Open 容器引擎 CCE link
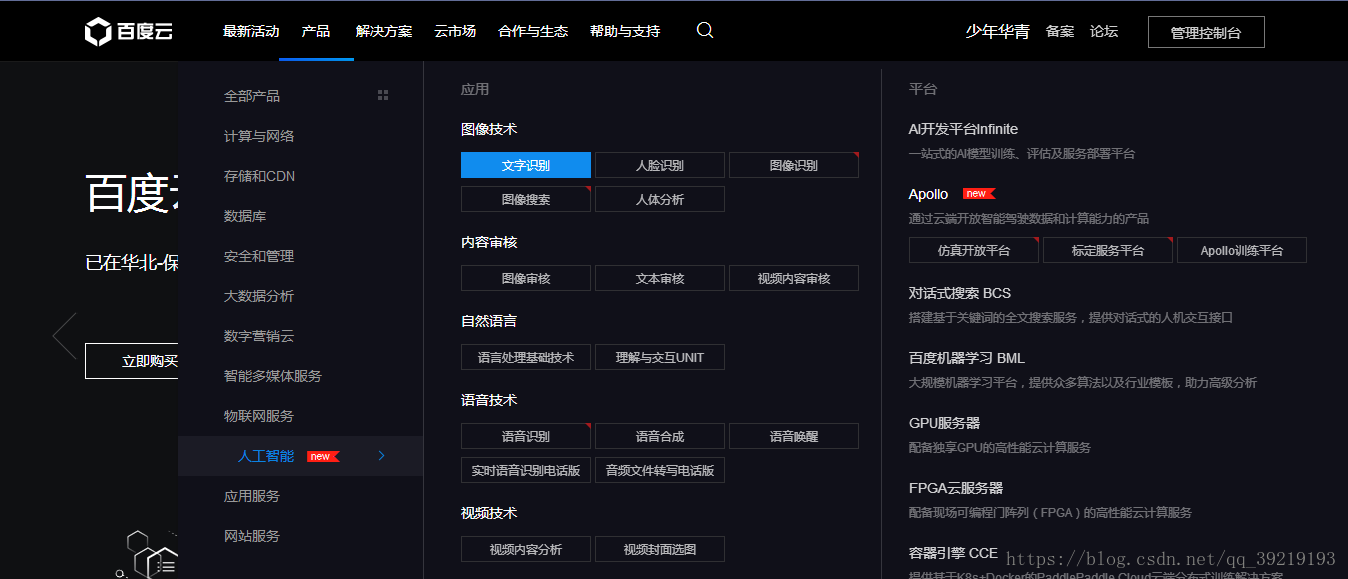Image resolution: width=1348 pixels, height=579 pixels. click(953, 553)
